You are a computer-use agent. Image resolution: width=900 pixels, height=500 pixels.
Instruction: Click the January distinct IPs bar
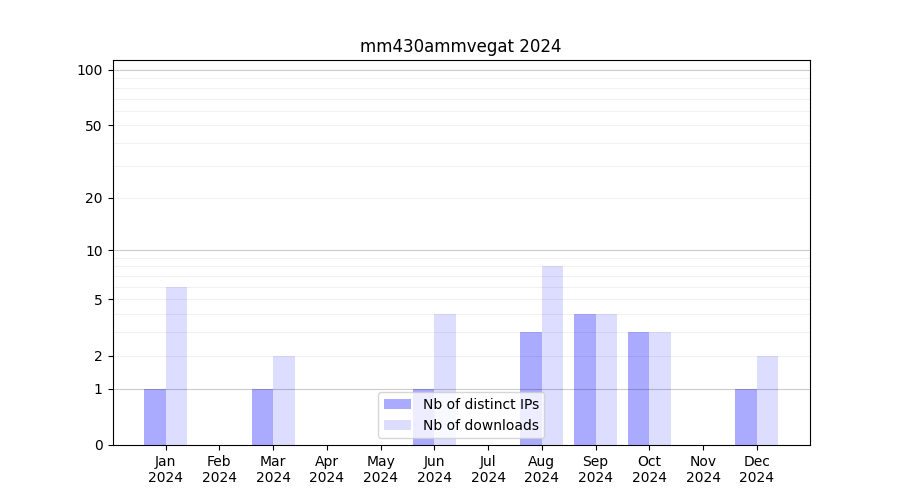point(155,417)
